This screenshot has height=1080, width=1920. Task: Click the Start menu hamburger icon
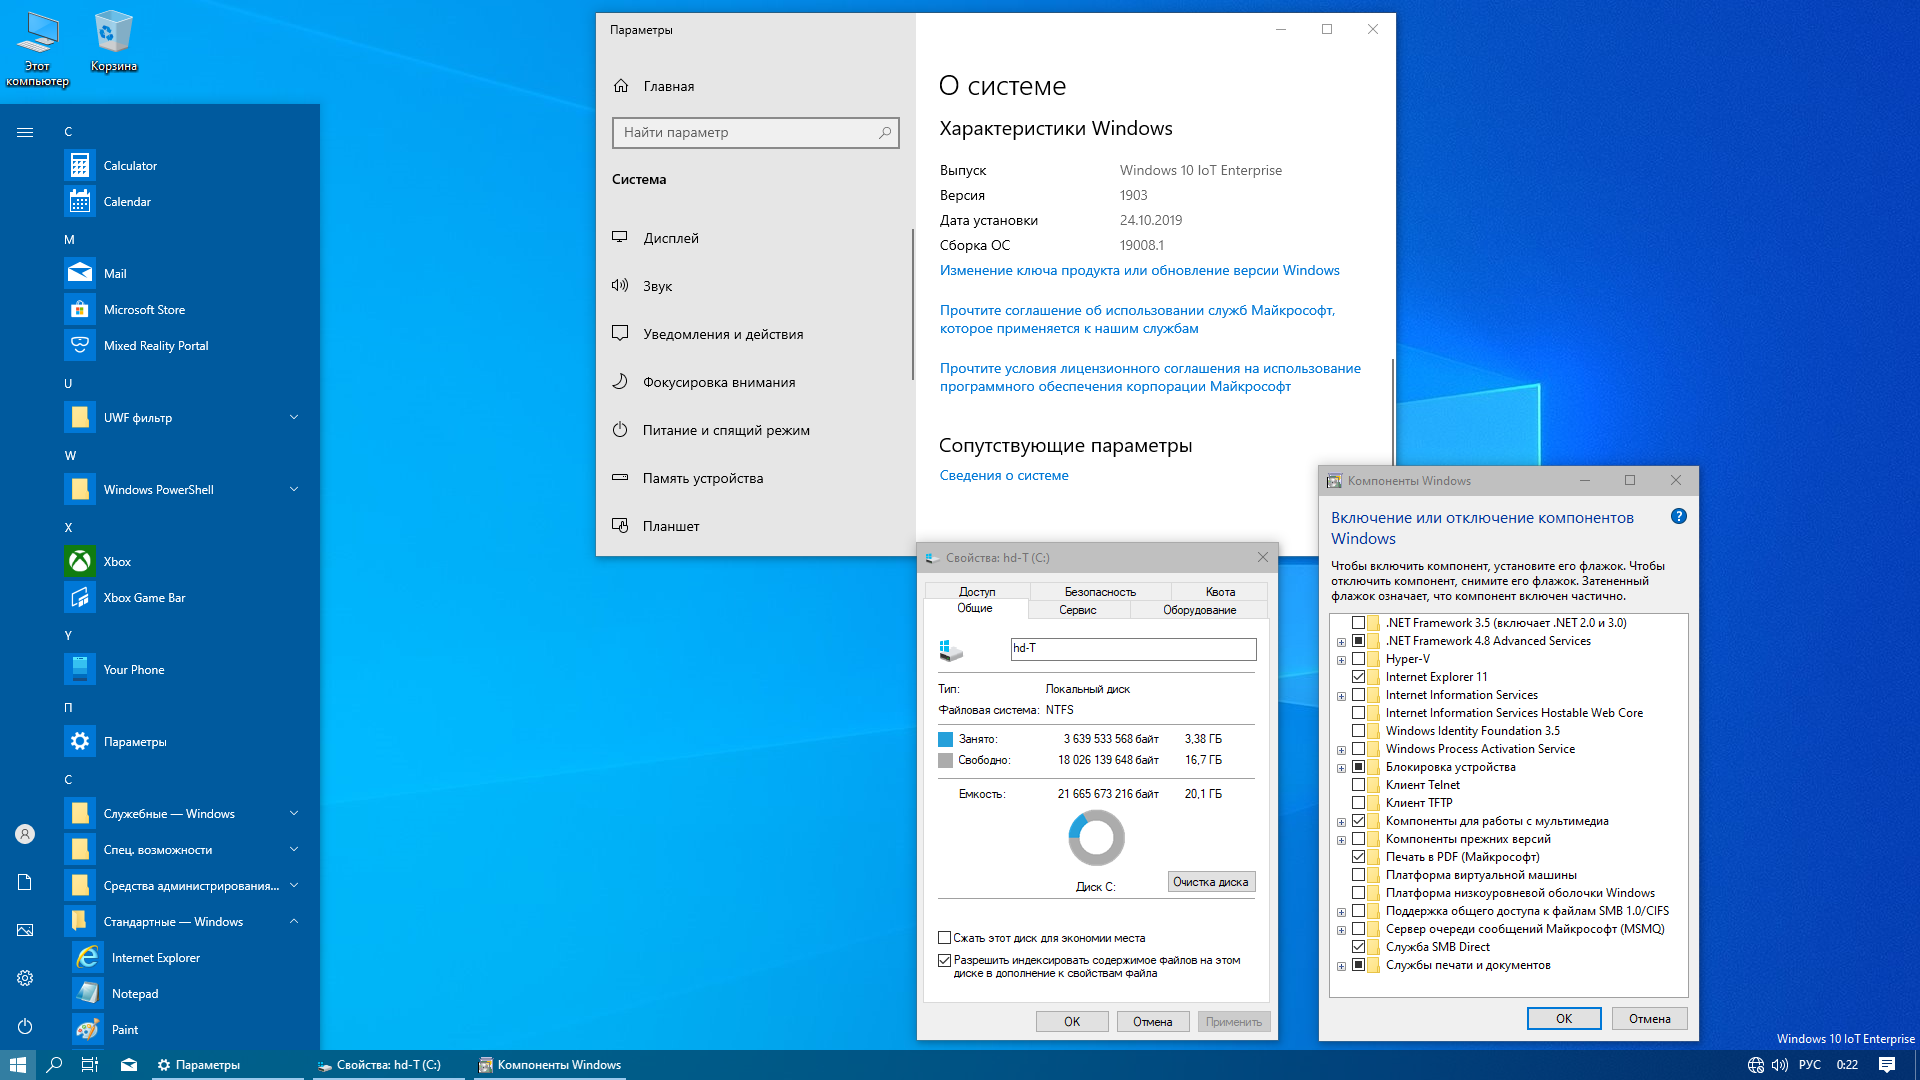tap(25, 132)
